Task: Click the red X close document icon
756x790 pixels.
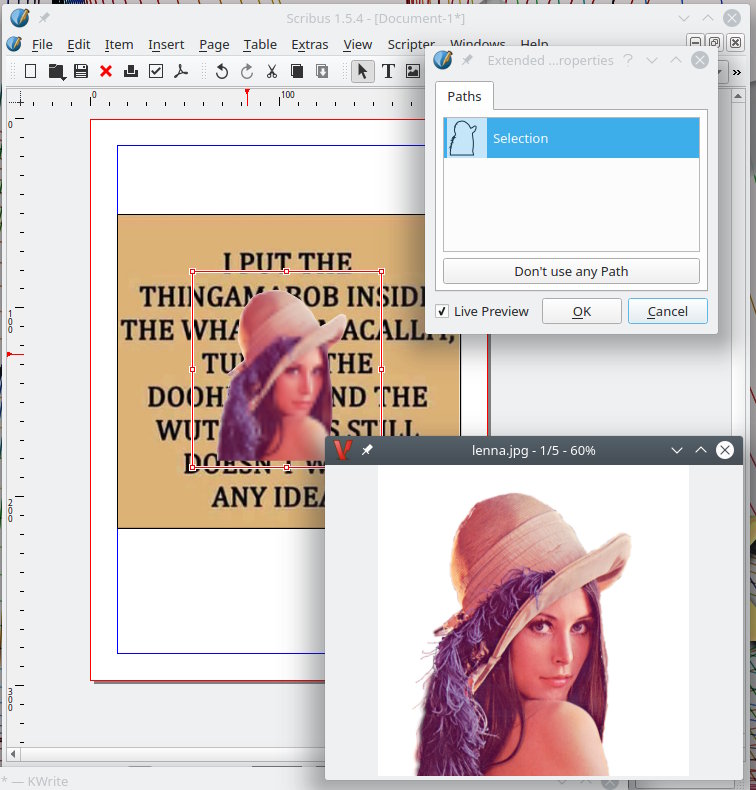Action: pos(106,71)
